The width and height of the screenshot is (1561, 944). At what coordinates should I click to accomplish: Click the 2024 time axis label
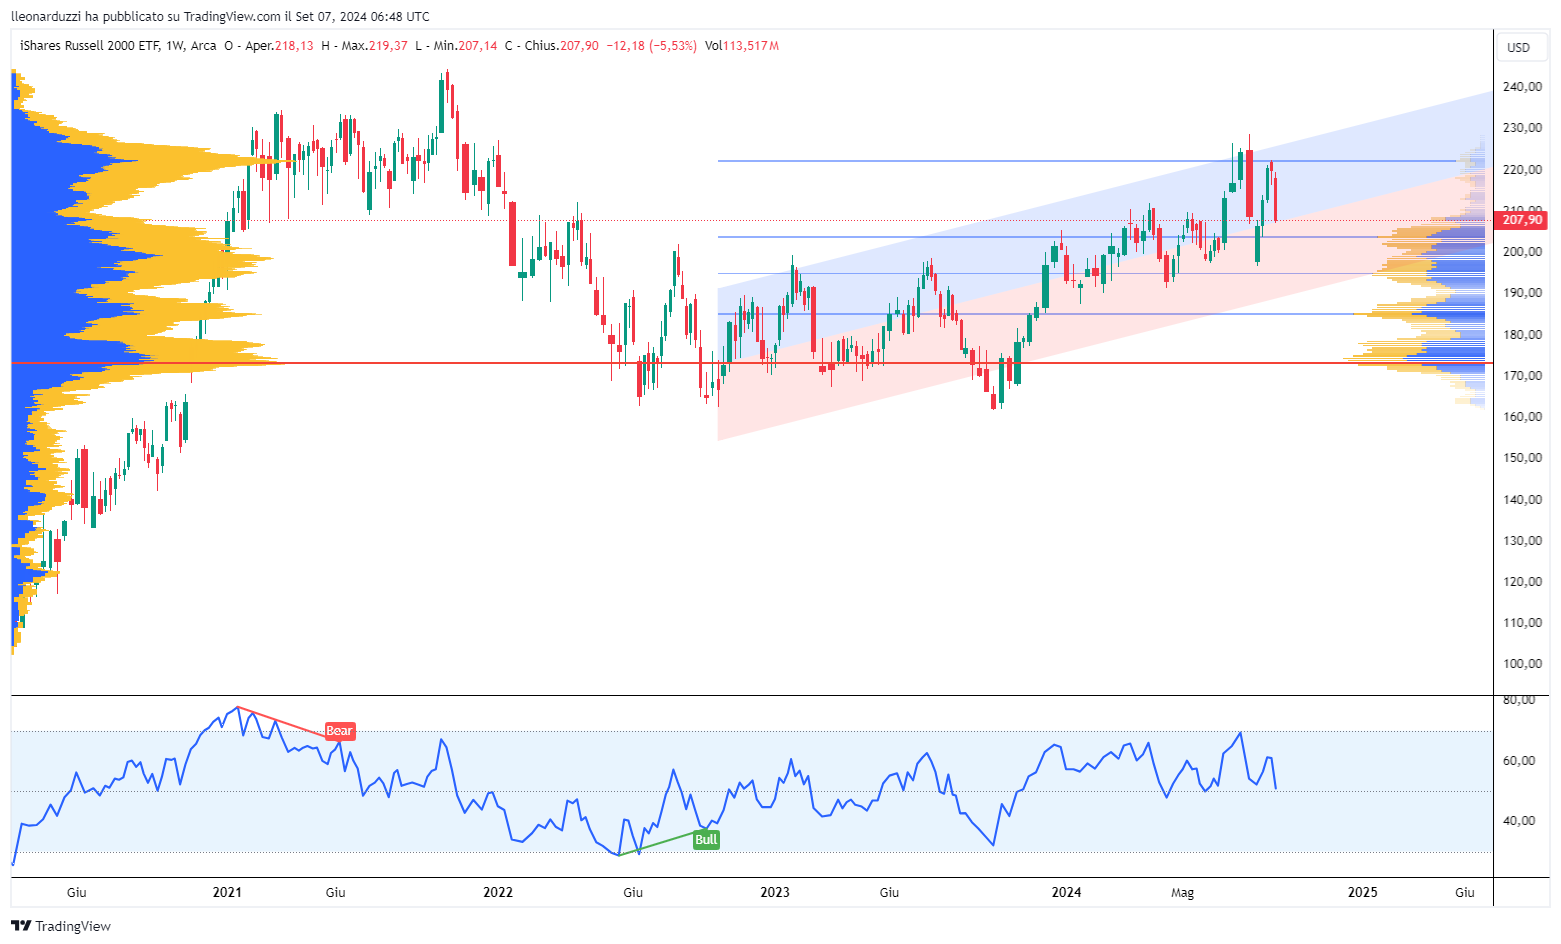pyautogui.click(x=1066, y=892)
